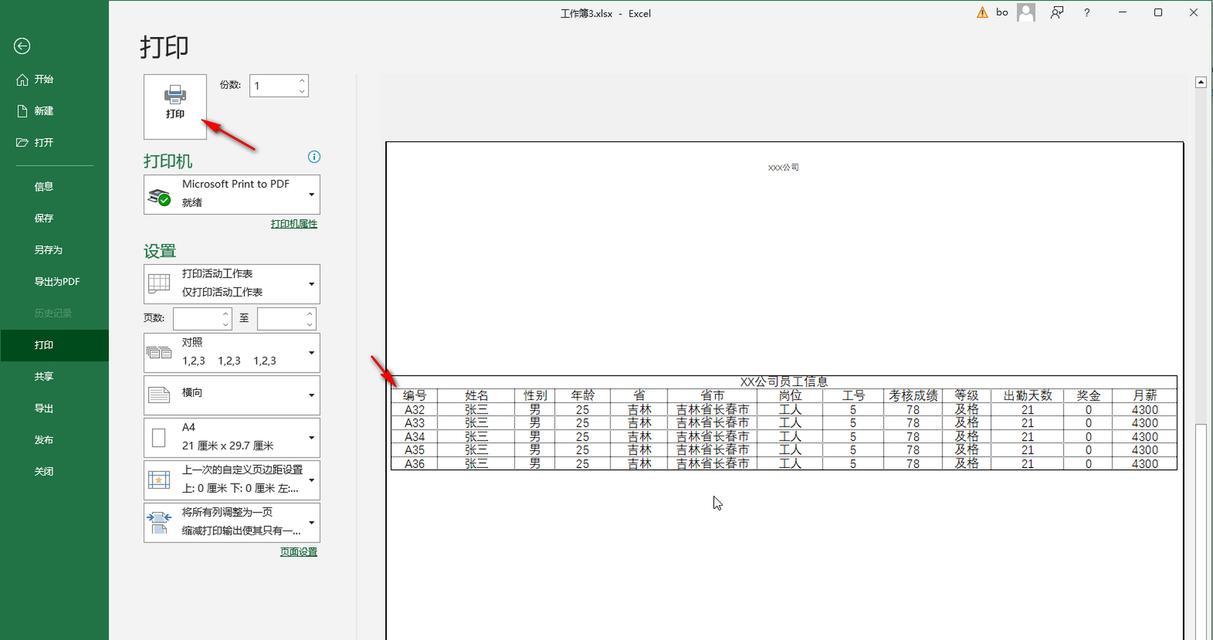This screenshot has width=1213, height=640.
Task: Click the back arrow to exit backstage
Action: (x=22, y=46)
